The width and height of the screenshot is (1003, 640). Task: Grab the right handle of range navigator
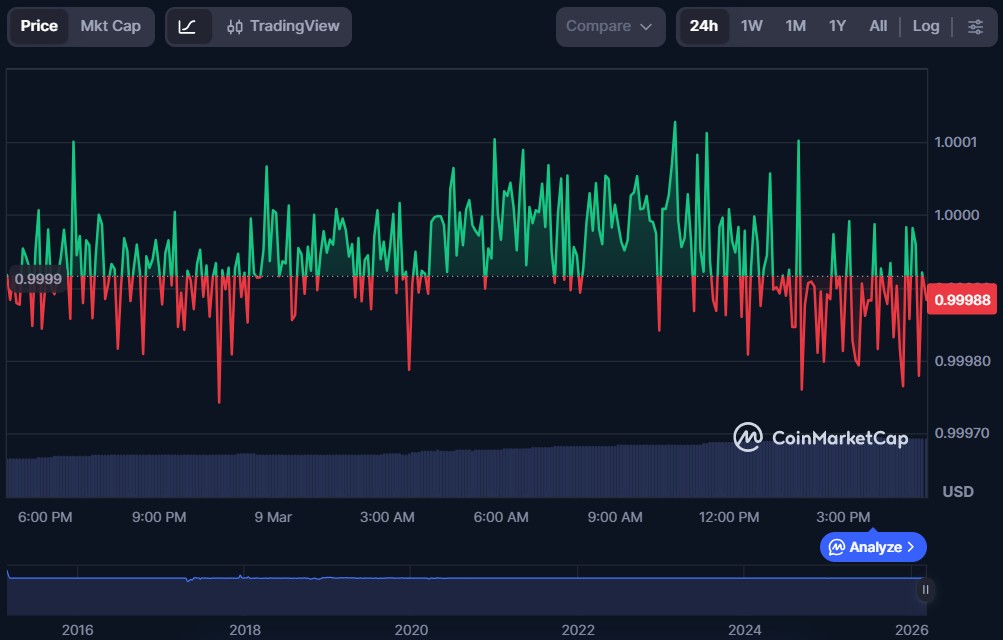click(x=925, y=590)
